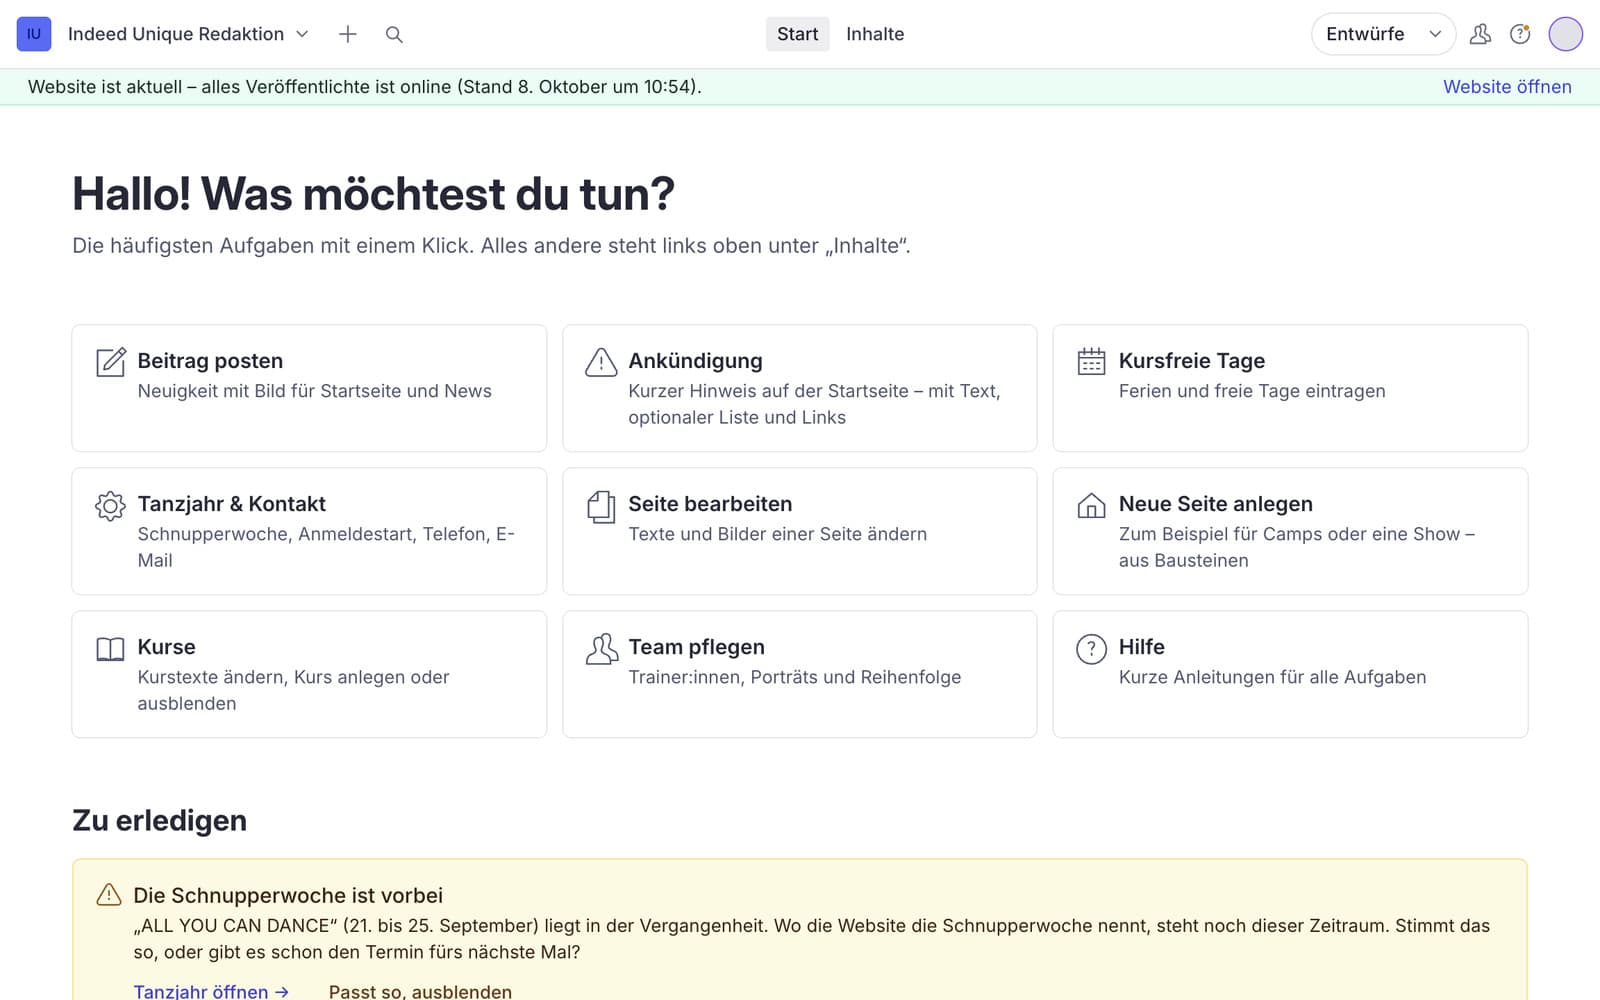Click the 'Website ist aktuell' status message

365,87
